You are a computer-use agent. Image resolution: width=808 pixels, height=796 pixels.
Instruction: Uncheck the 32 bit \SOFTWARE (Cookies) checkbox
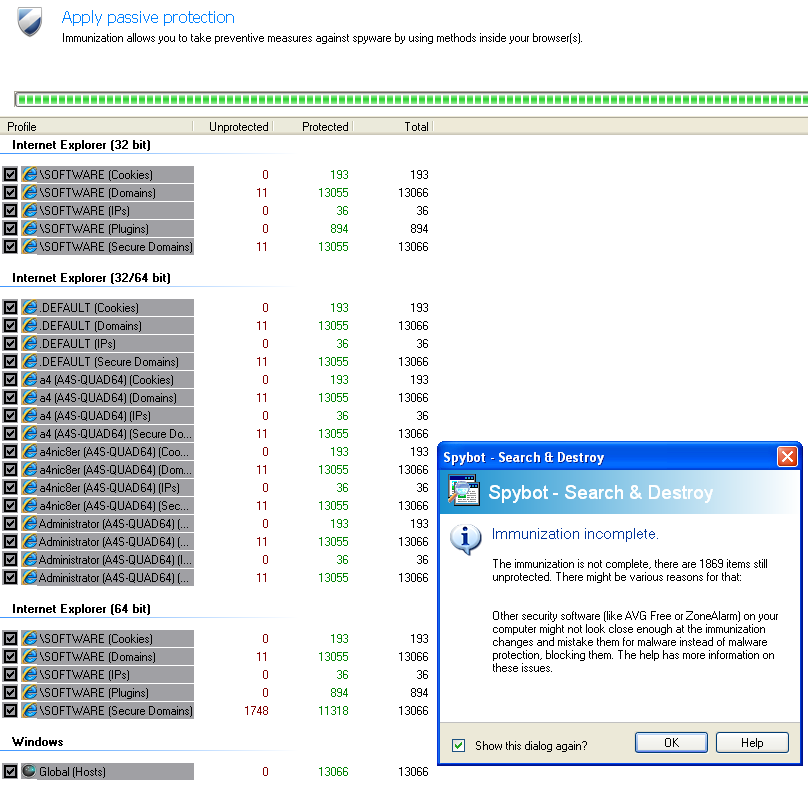[x=10, y=175]
